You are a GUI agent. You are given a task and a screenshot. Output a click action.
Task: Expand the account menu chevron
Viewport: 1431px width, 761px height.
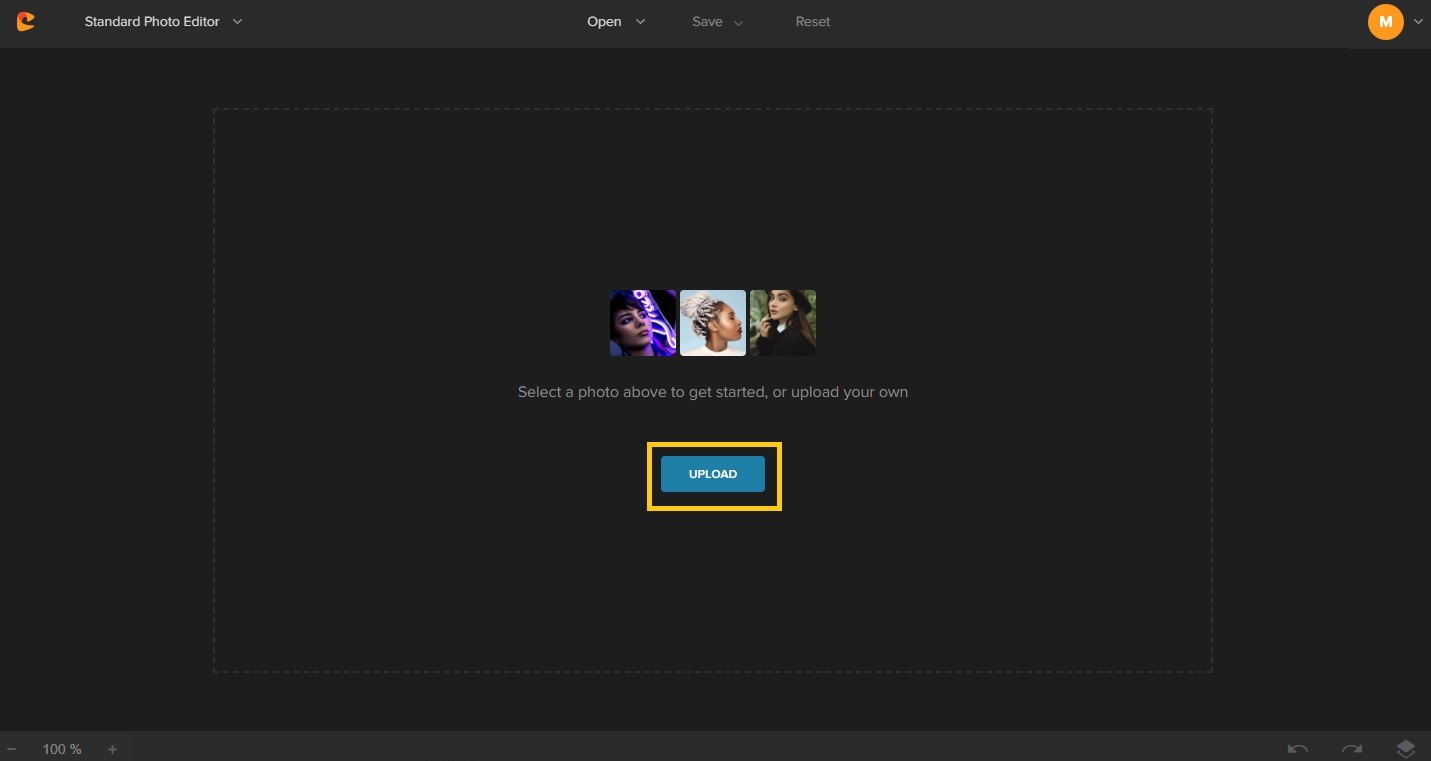tap(1418, 21)
